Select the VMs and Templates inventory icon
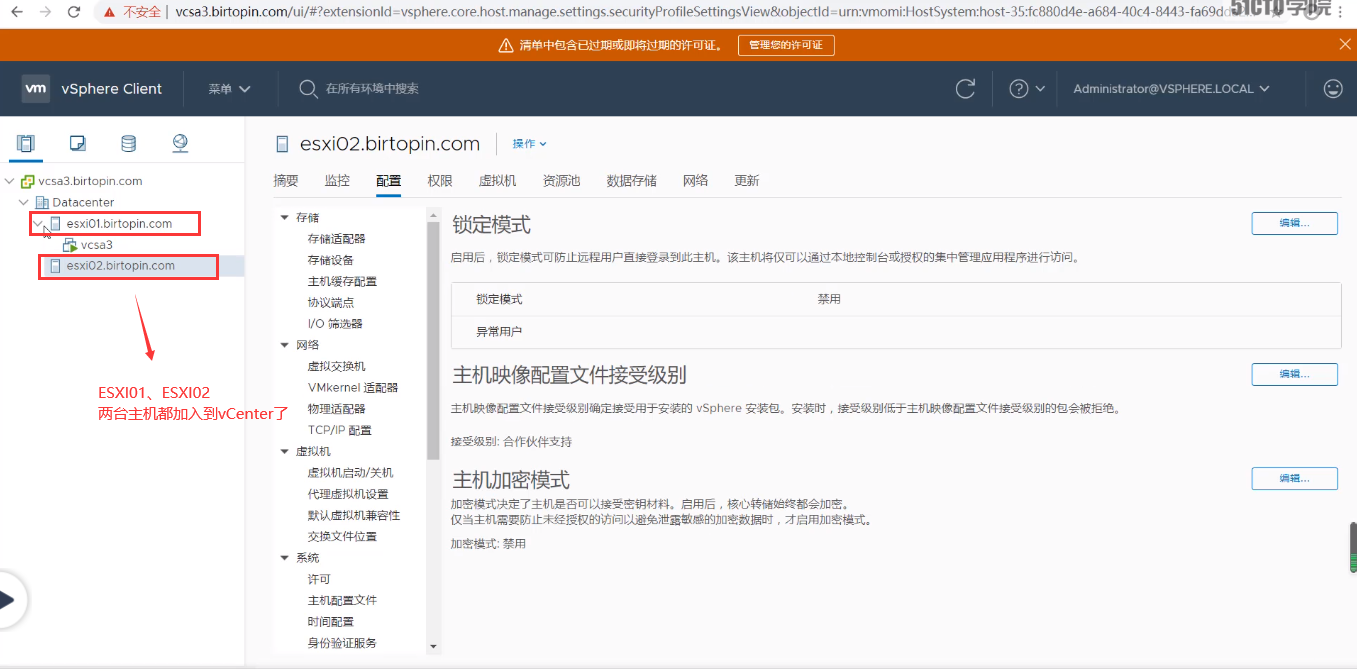The height and width of the screenshot is (671, 1357). pyautogui.click(x=77, y=143)
